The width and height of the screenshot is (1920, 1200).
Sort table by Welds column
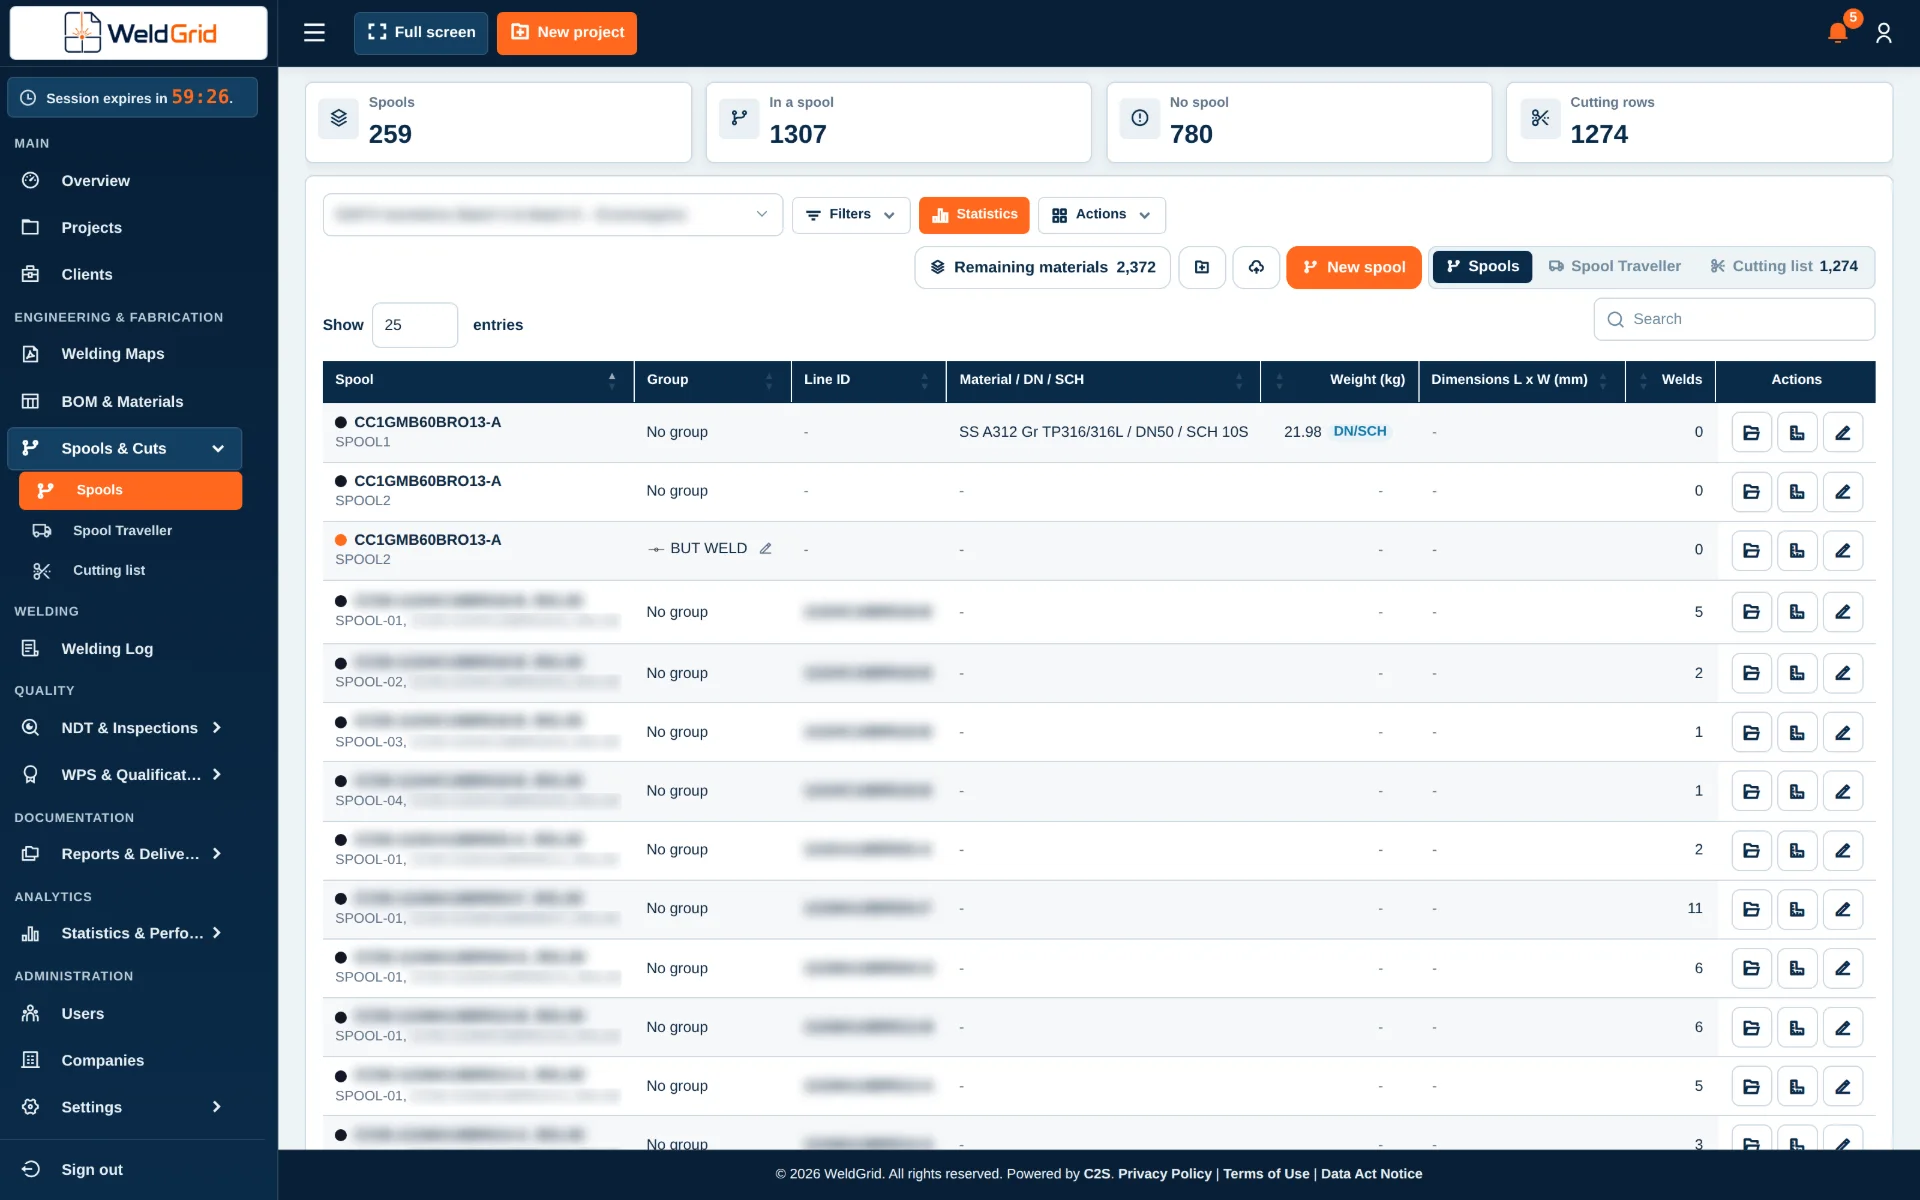click(x=1670, y=381)
